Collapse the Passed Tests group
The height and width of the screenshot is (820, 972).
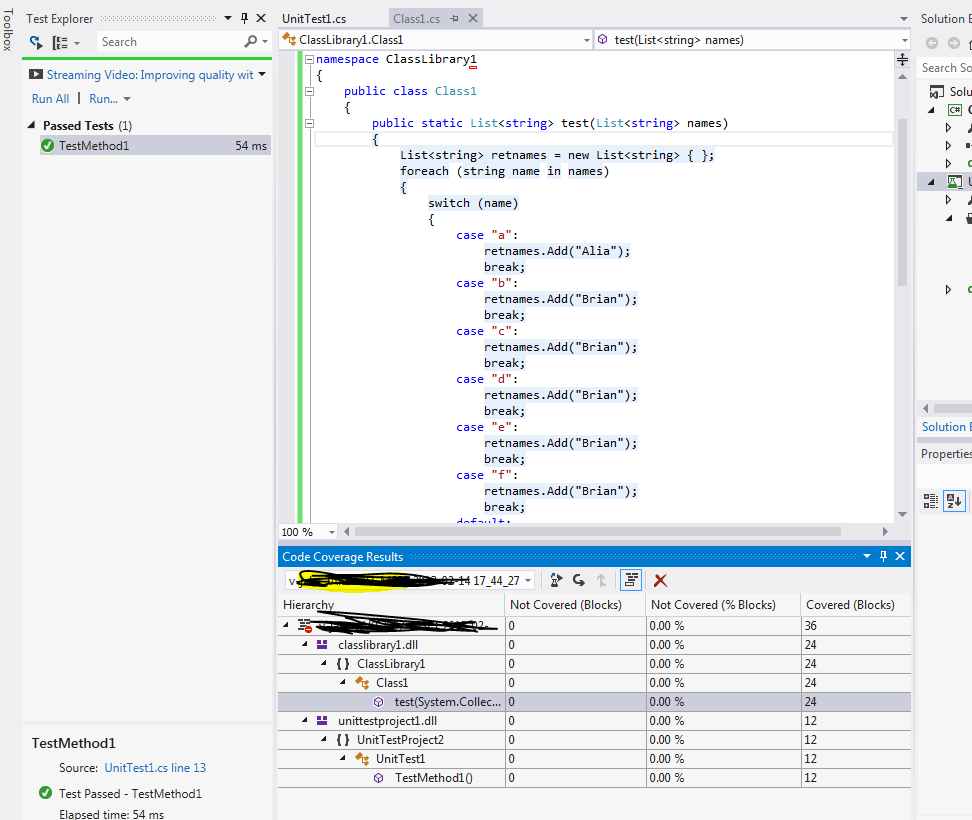(x=33, y=126)
